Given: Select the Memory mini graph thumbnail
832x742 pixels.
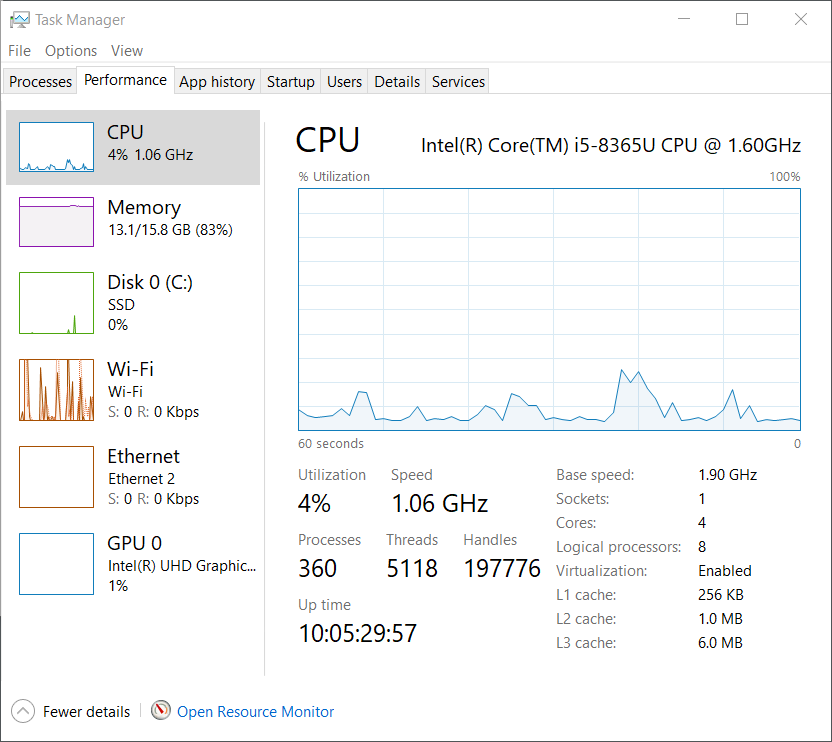Looking at the screenshot, I should click(56, 222).
